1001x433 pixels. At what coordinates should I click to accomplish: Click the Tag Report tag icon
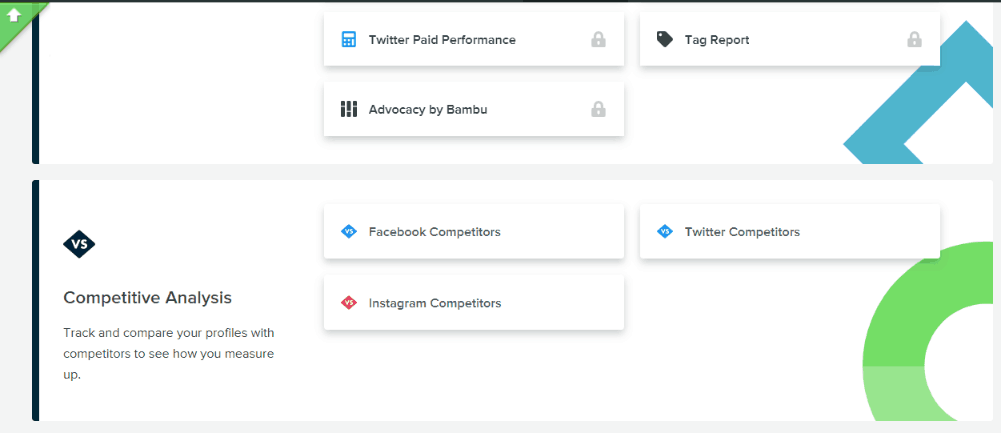coord(665,40)
